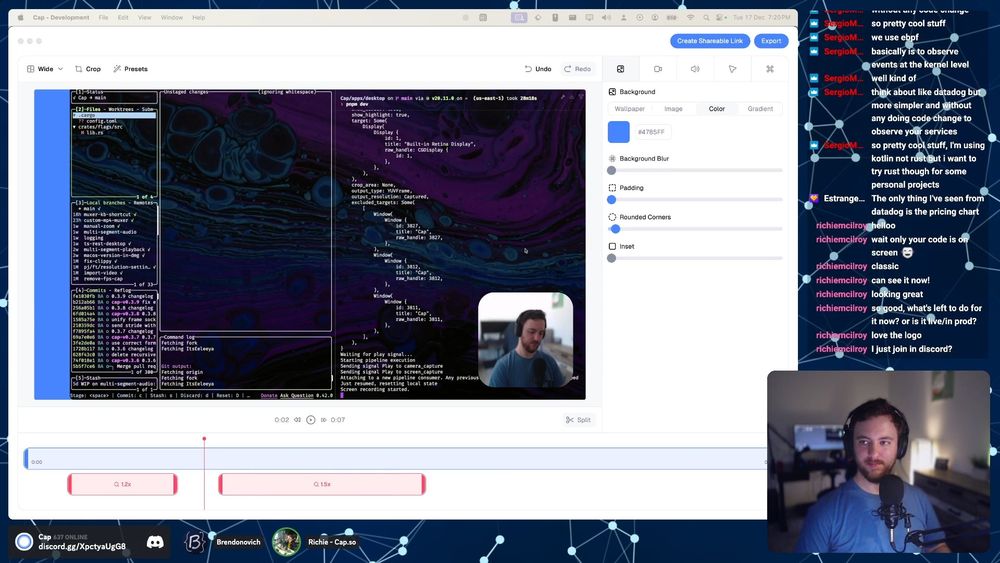Screen dimensions: 1000x563
Task: Click the Background Blur icon next to label
Action: tap(612, 159)
